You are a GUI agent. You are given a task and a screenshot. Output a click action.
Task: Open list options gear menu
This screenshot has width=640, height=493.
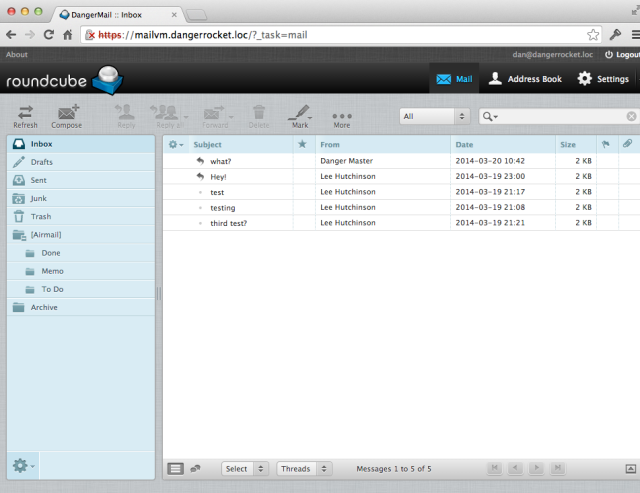coord(176,144)
